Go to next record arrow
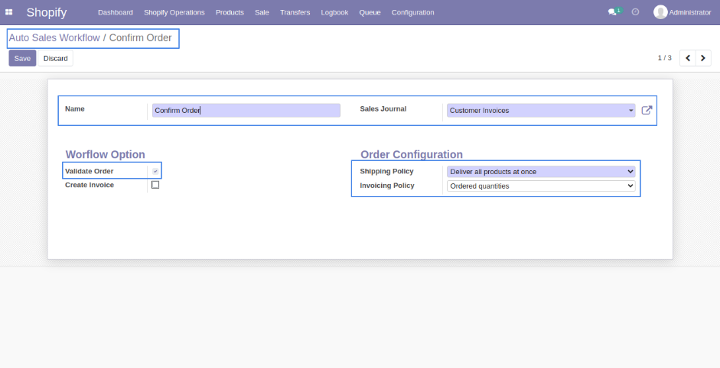 [x=703, y=58]
